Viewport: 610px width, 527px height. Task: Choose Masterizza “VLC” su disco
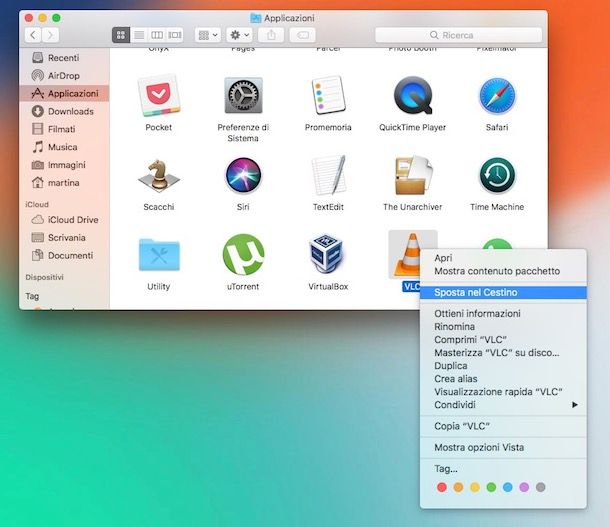pyautogui.click(x=503, y=353)
